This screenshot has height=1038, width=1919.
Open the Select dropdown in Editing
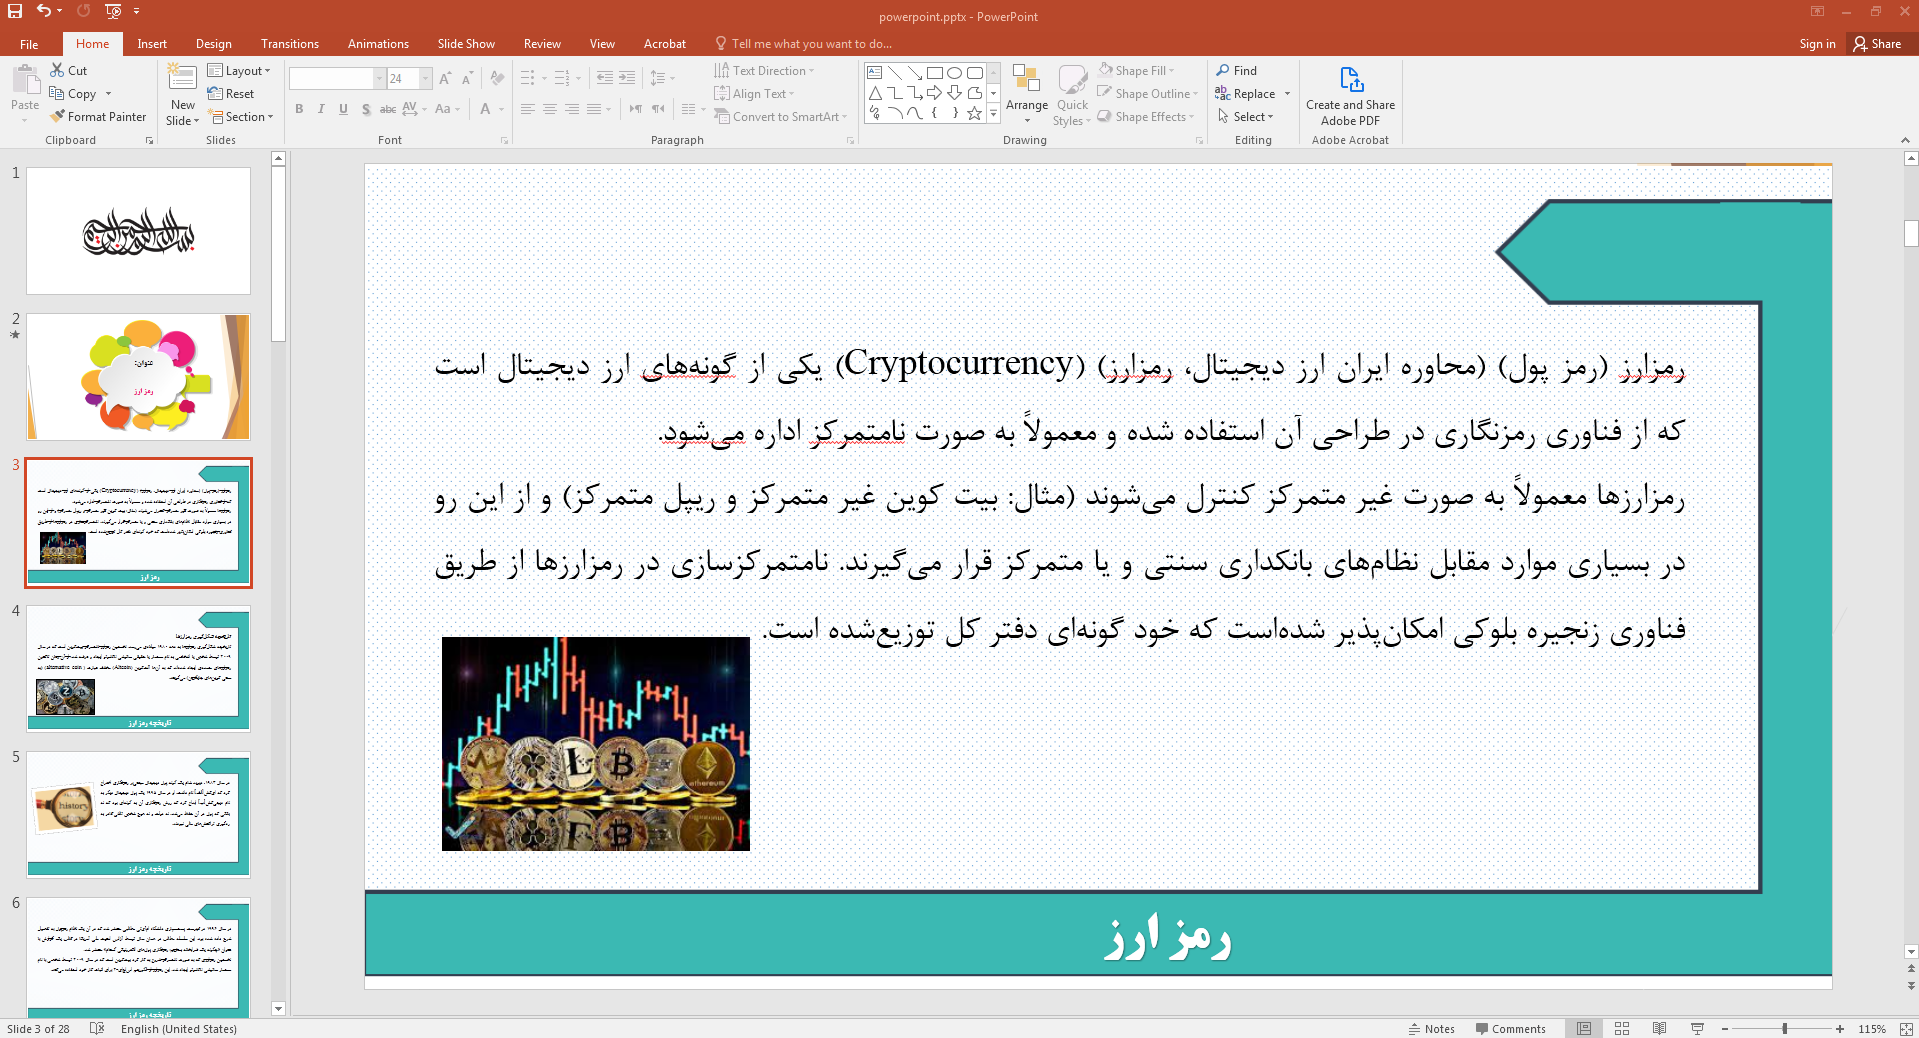click(1246, 117)
